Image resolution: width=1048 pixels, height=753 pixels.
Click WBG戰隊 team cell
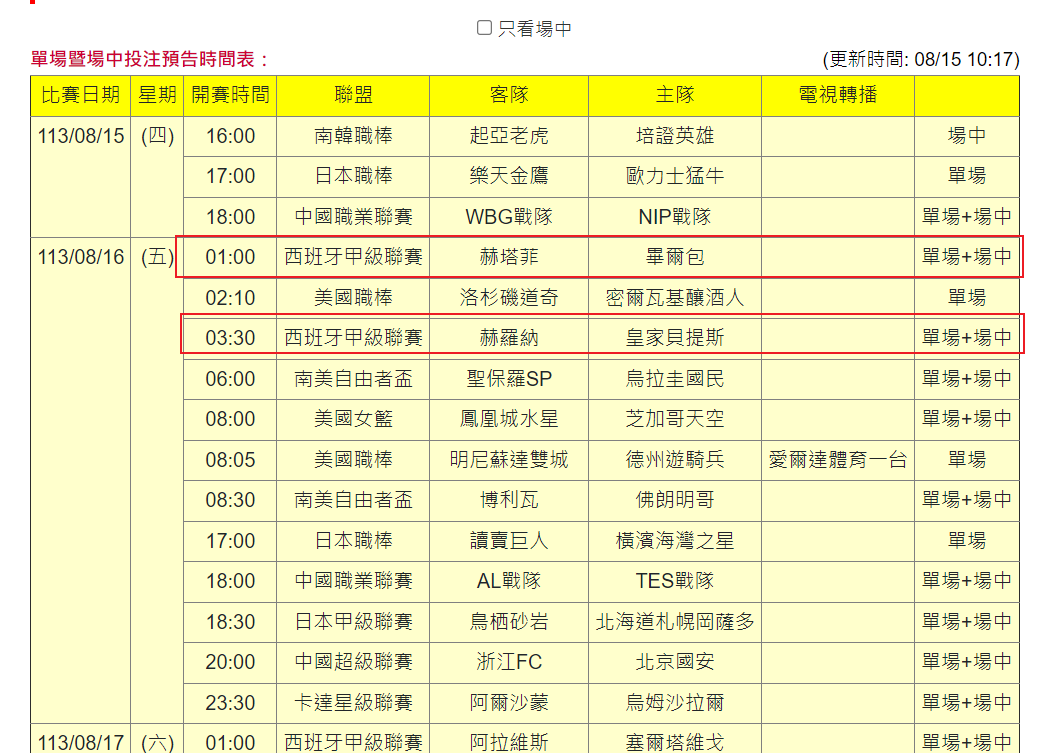(x=509, y=217)
